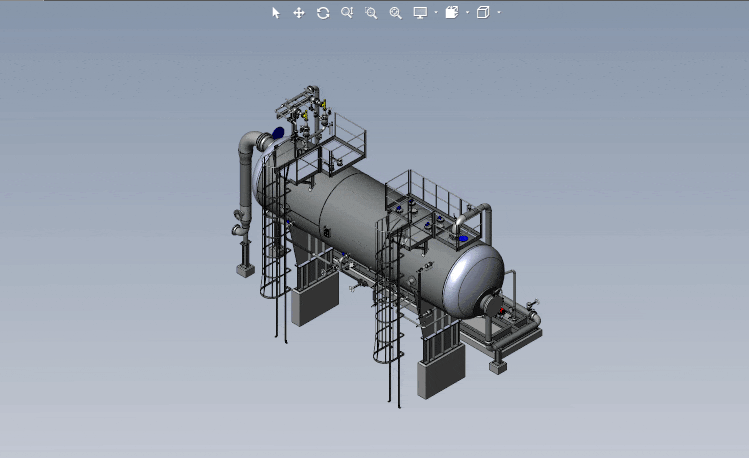This screenshot has width=749, height=458.
Task: Choose the zoom in/out tool
Action: (347, 13)
